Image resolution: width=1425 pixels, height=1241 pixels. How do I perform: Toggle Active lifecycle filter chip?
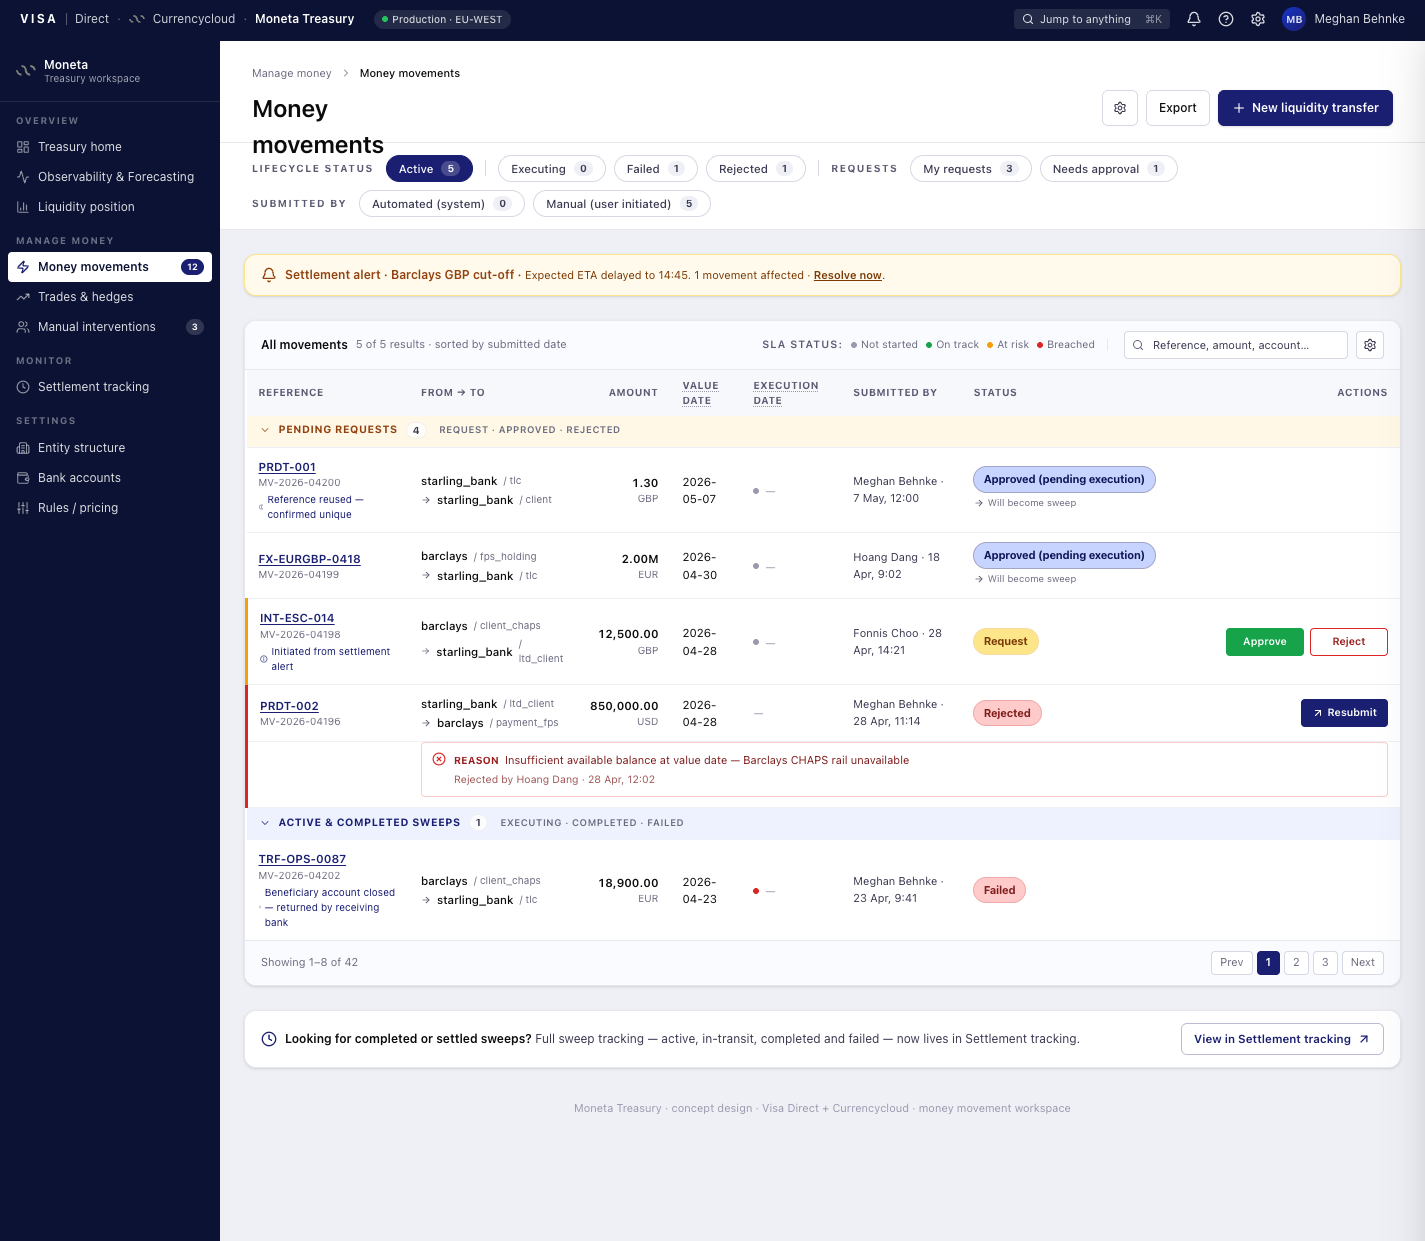click(x=428, y=169)
